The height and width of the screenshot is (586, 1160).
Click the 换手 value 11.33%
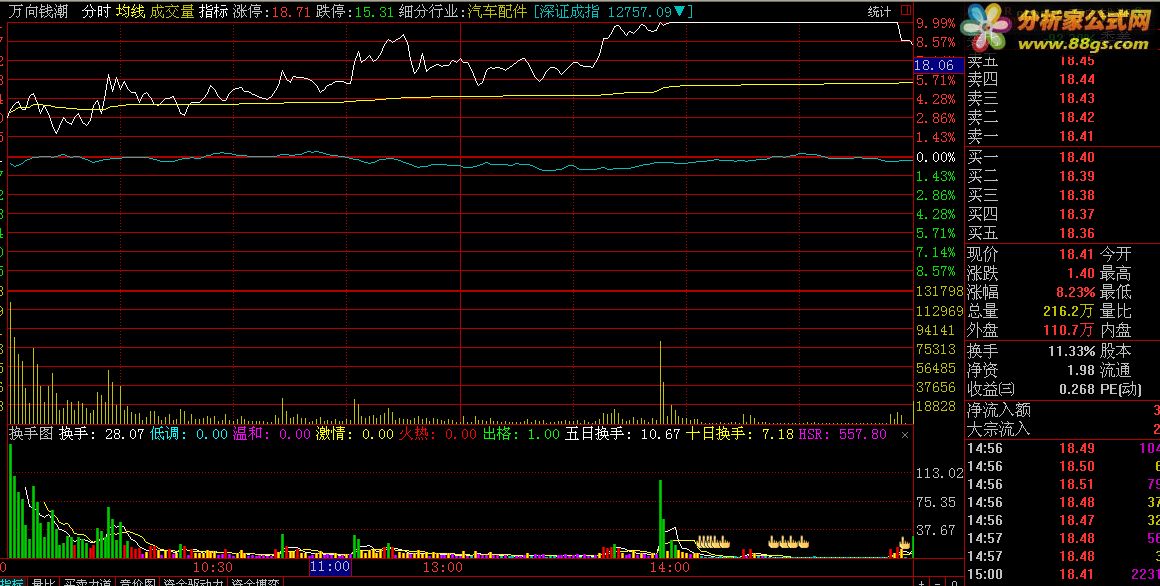pos(1071,351)
